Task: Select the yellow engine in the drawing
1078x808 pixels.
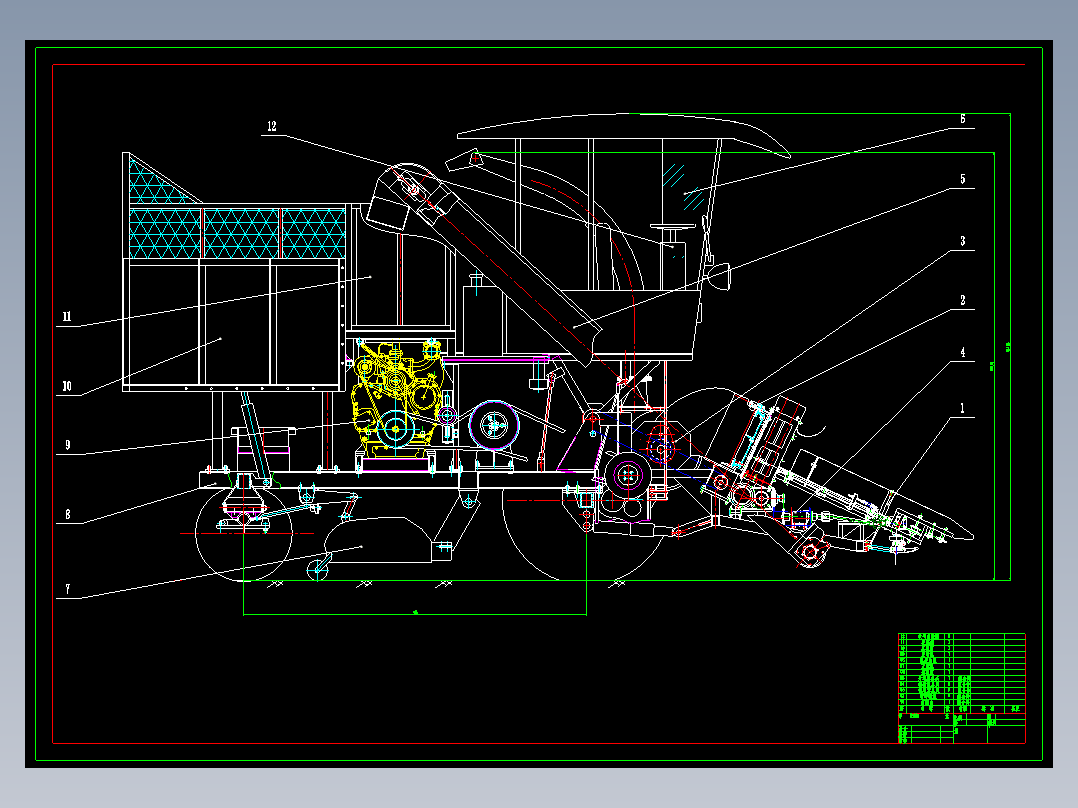Action: pyautogui.click(x=397, y=399)
